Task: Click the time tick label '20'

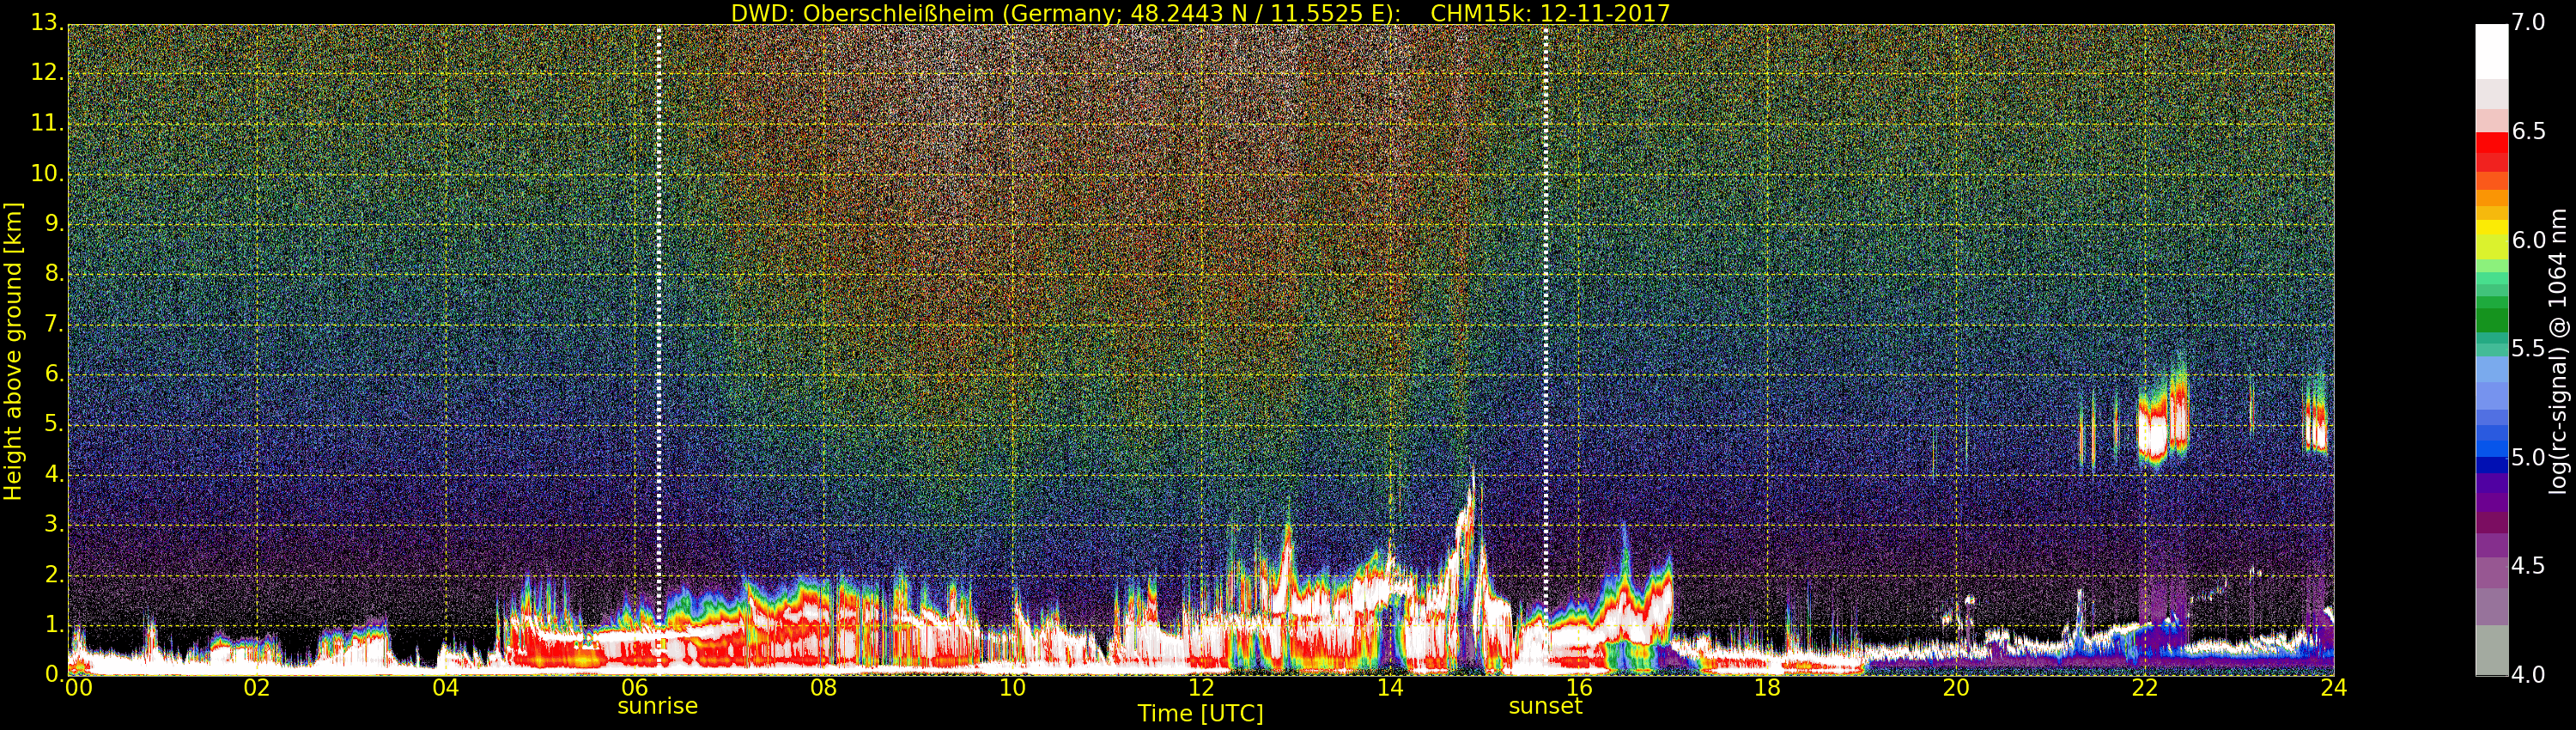Action: (x=1956, y=688)
